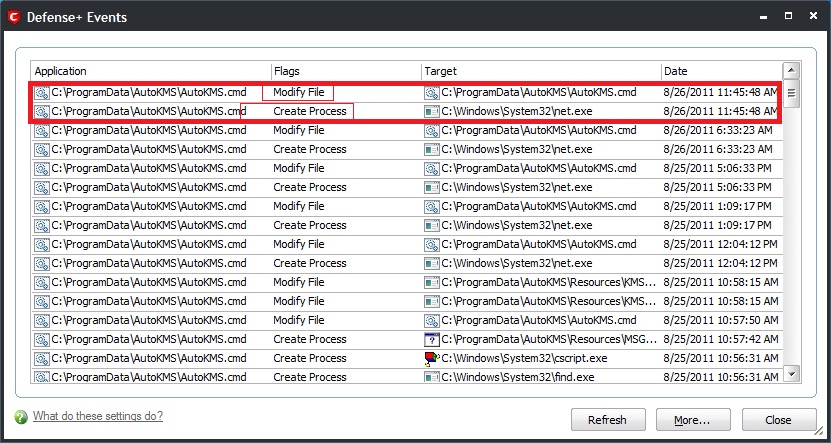Image resolution: width=831 pixels, height=443 pixels.
Task: Click the colorful cscript.exe target icon
Action: (432, 359)
